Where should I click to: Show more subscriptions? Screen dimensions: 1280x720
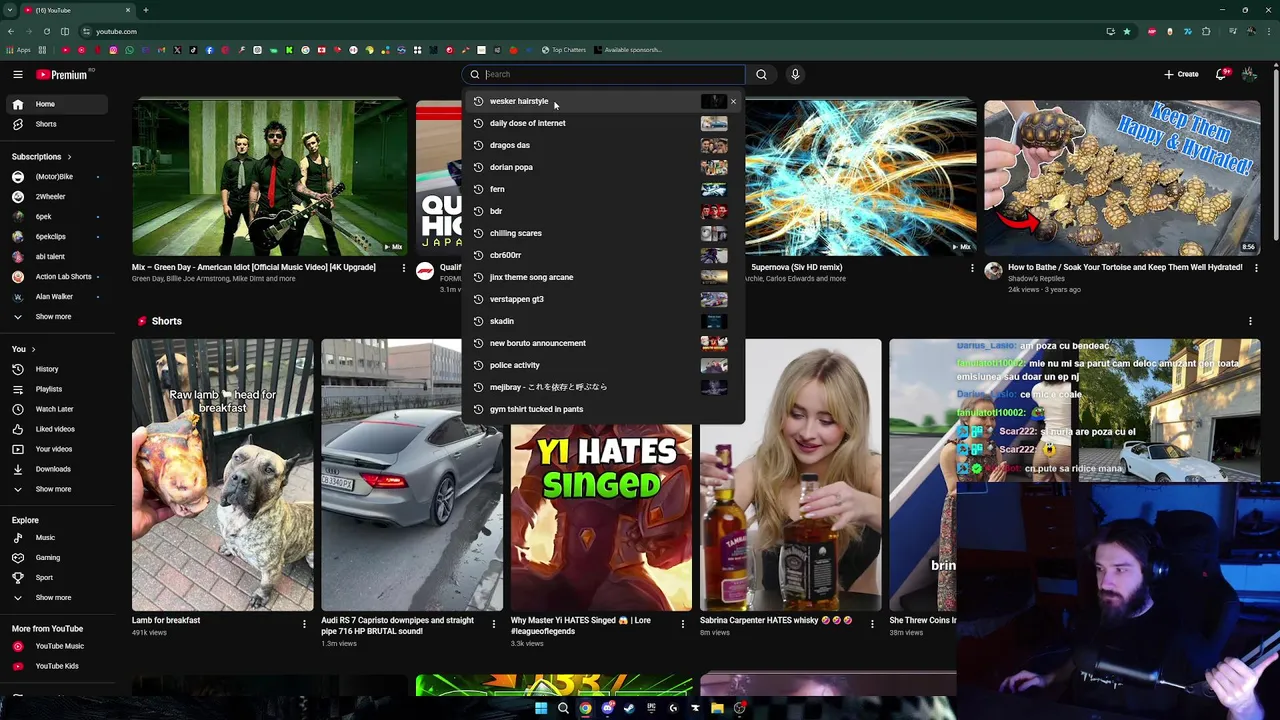coord(58,317)
